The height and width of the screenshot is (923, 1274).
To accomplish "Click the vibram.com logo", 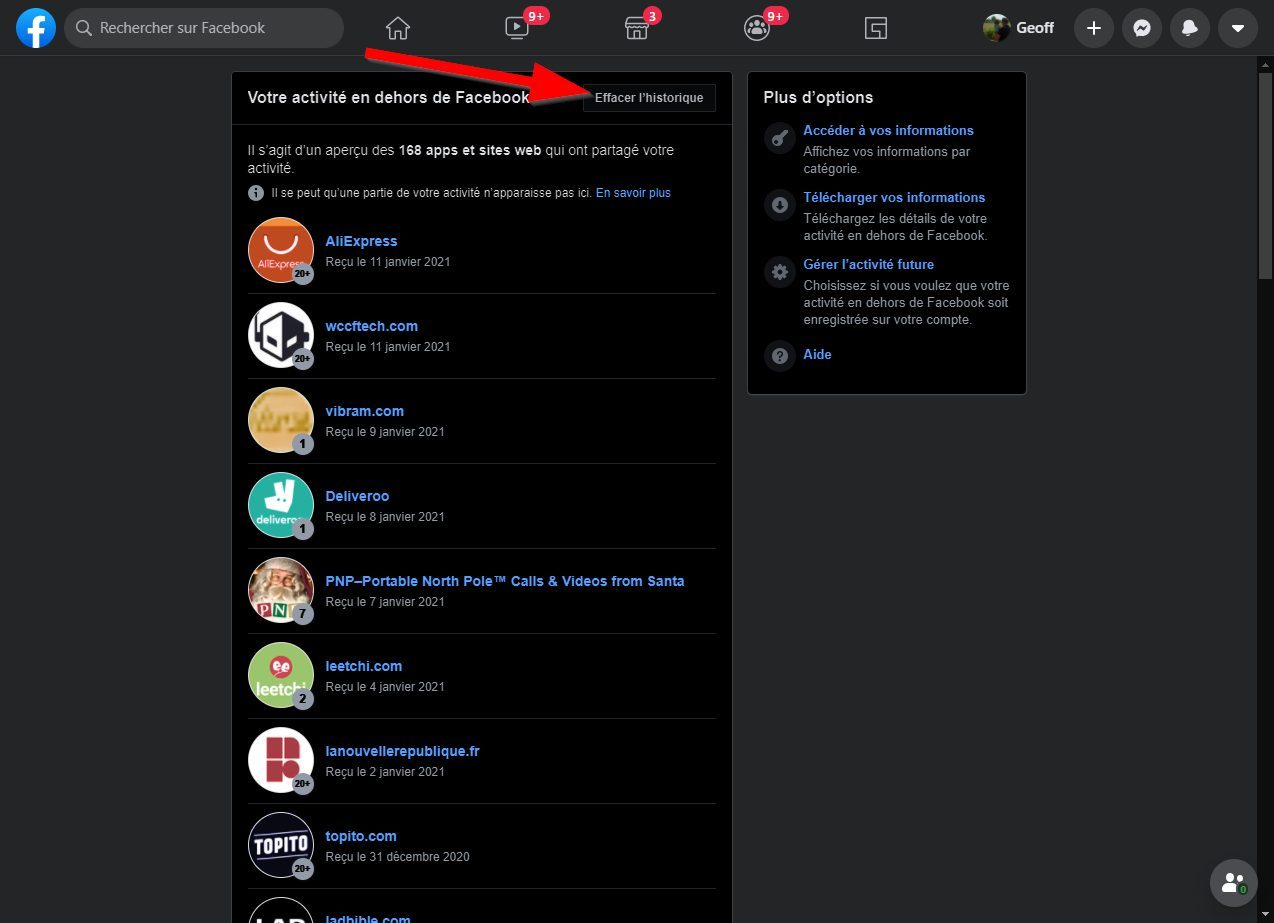I will pyautogui.click(x=281, y=420).
